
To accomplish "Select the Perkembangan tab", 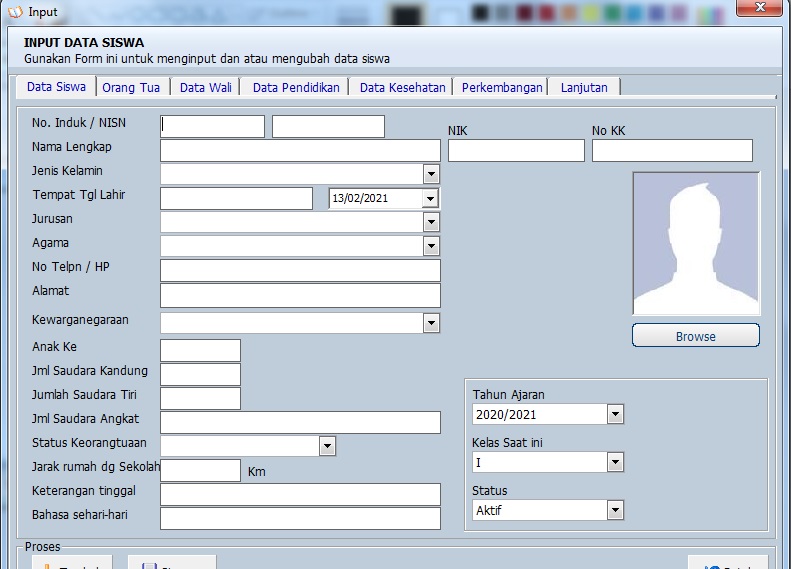I will 501,88.
